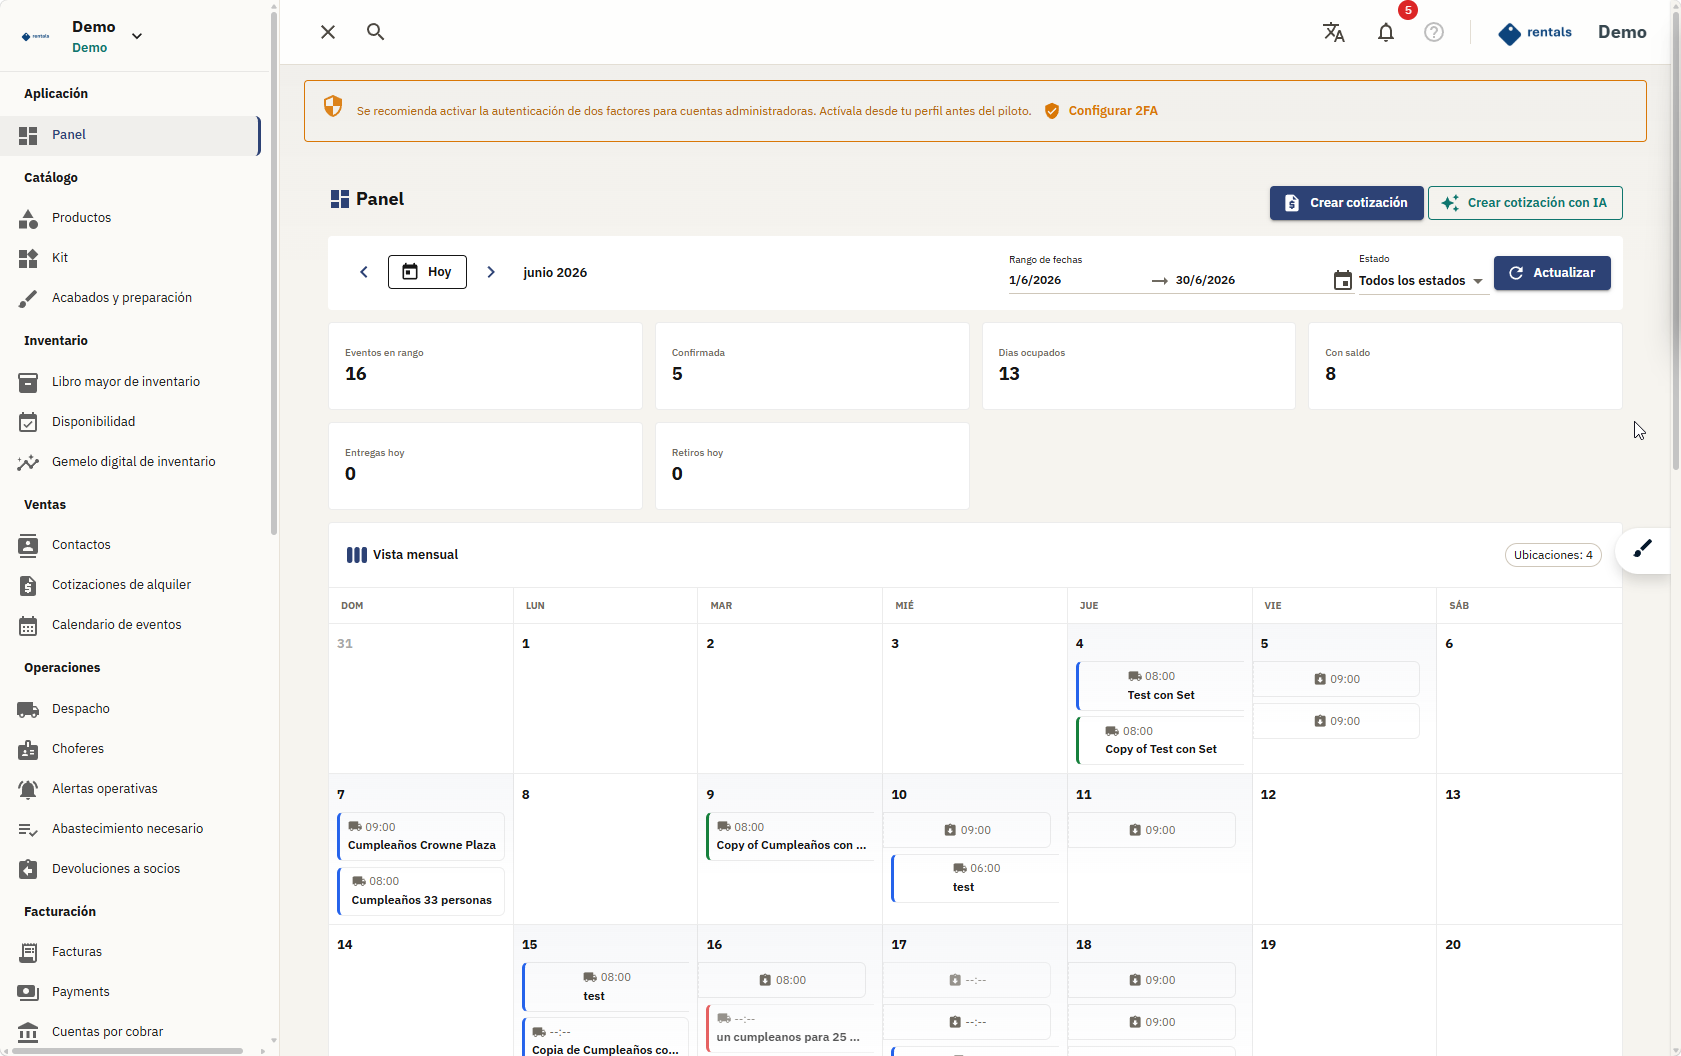Click the Hoy button
This screenshot has height=1056, width=1681.
[427, 272]
